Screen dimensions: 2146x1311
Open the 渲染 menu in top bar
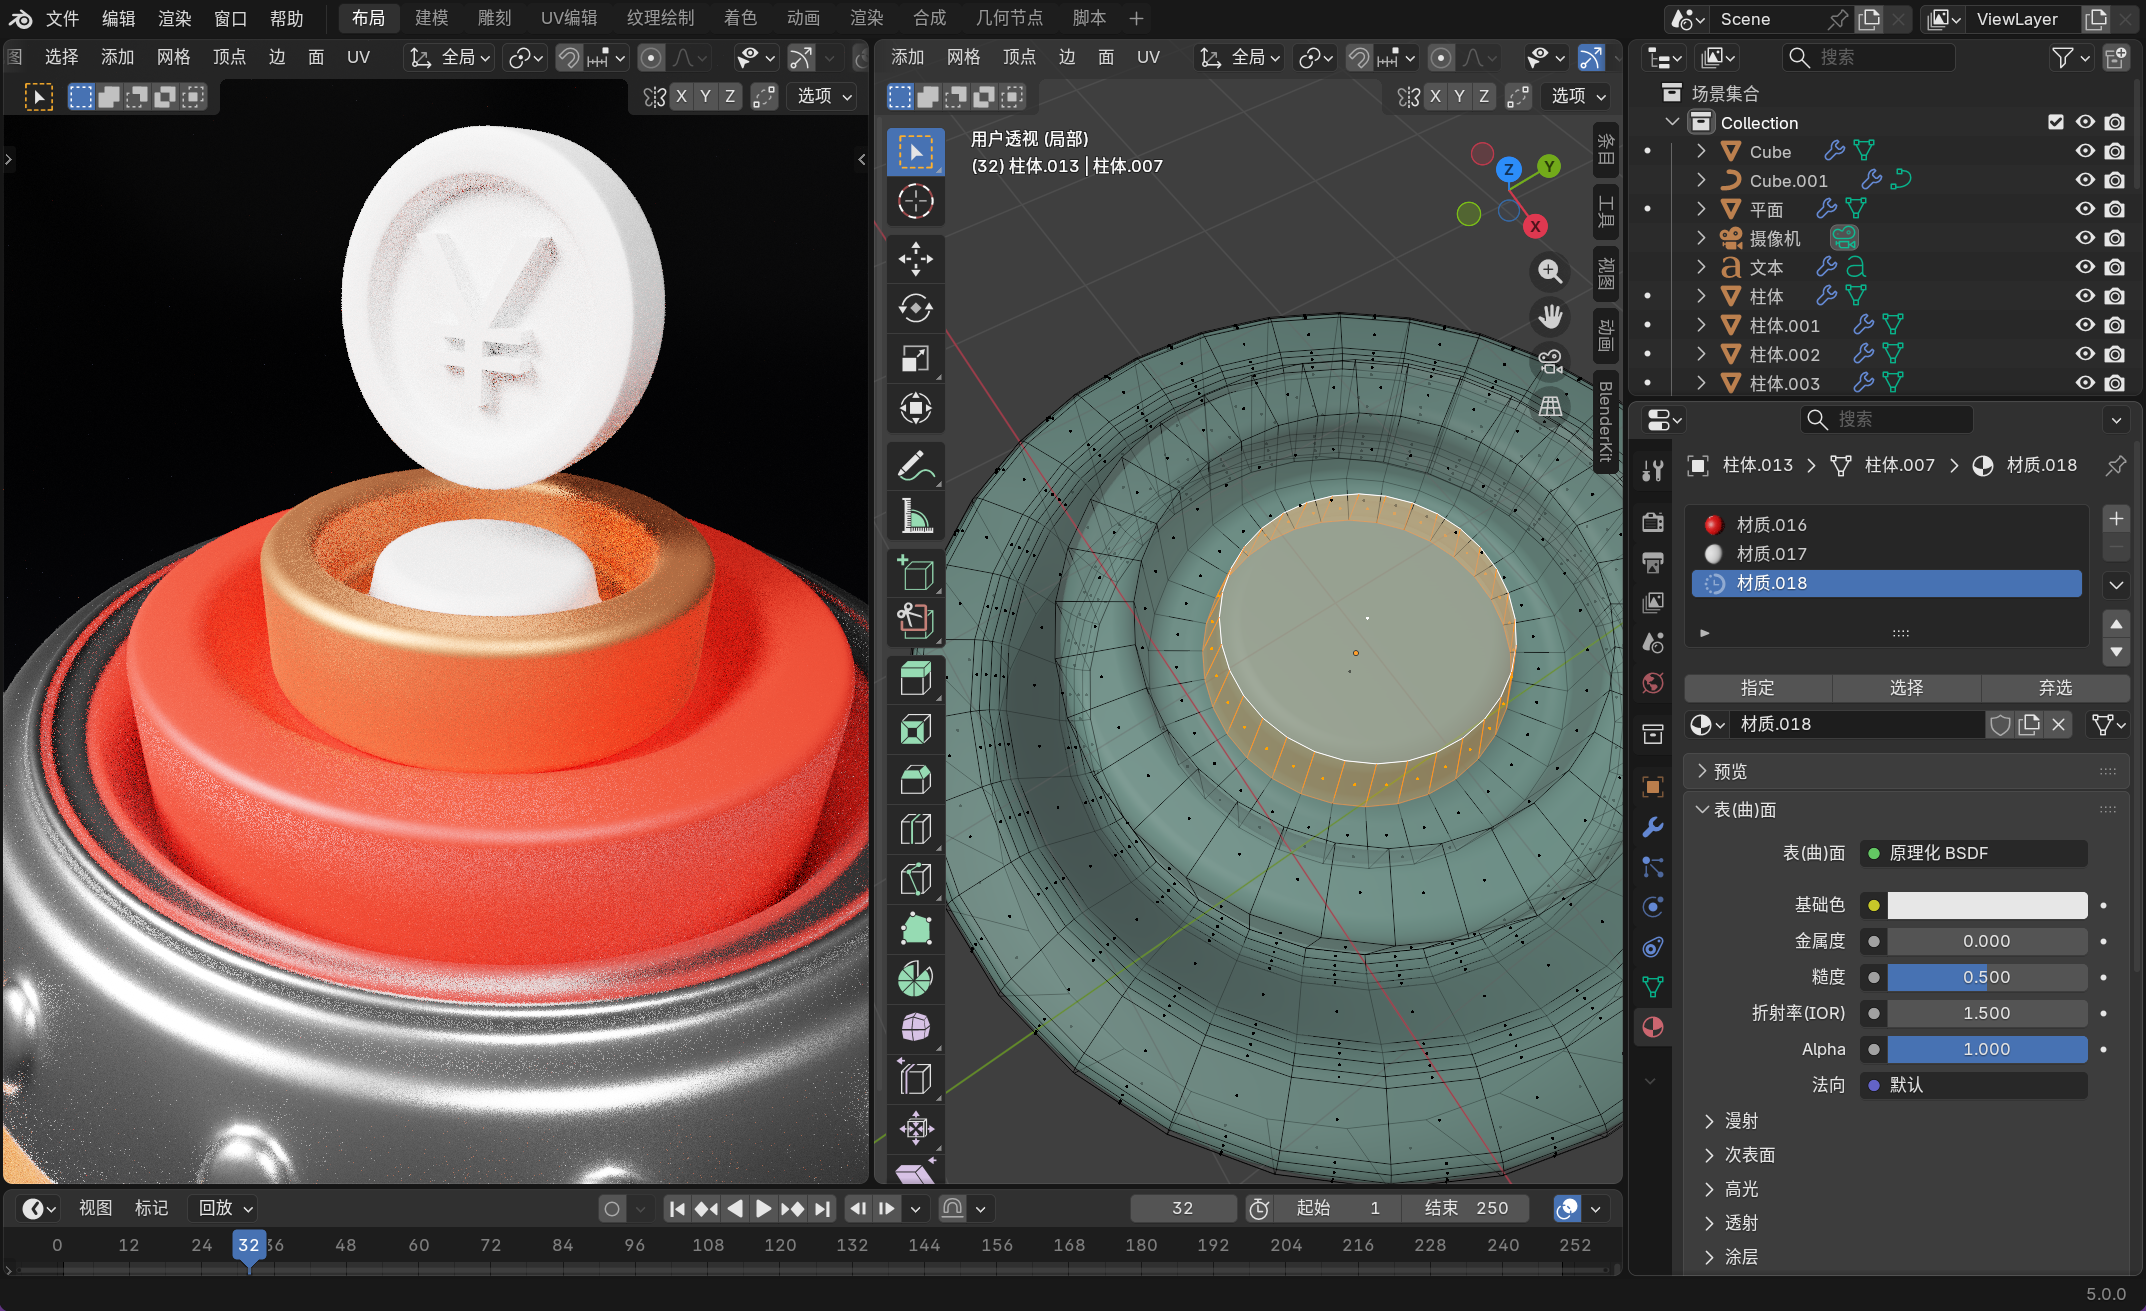[x=174, y=18]
